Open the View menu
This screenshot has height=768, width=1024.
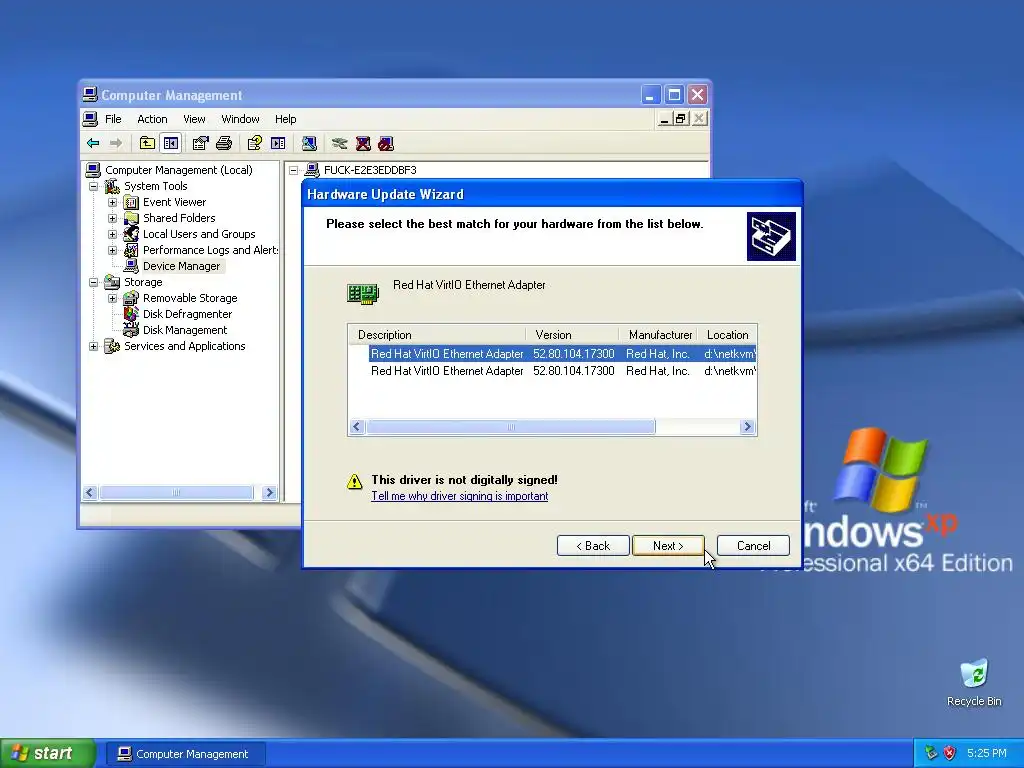194,119
